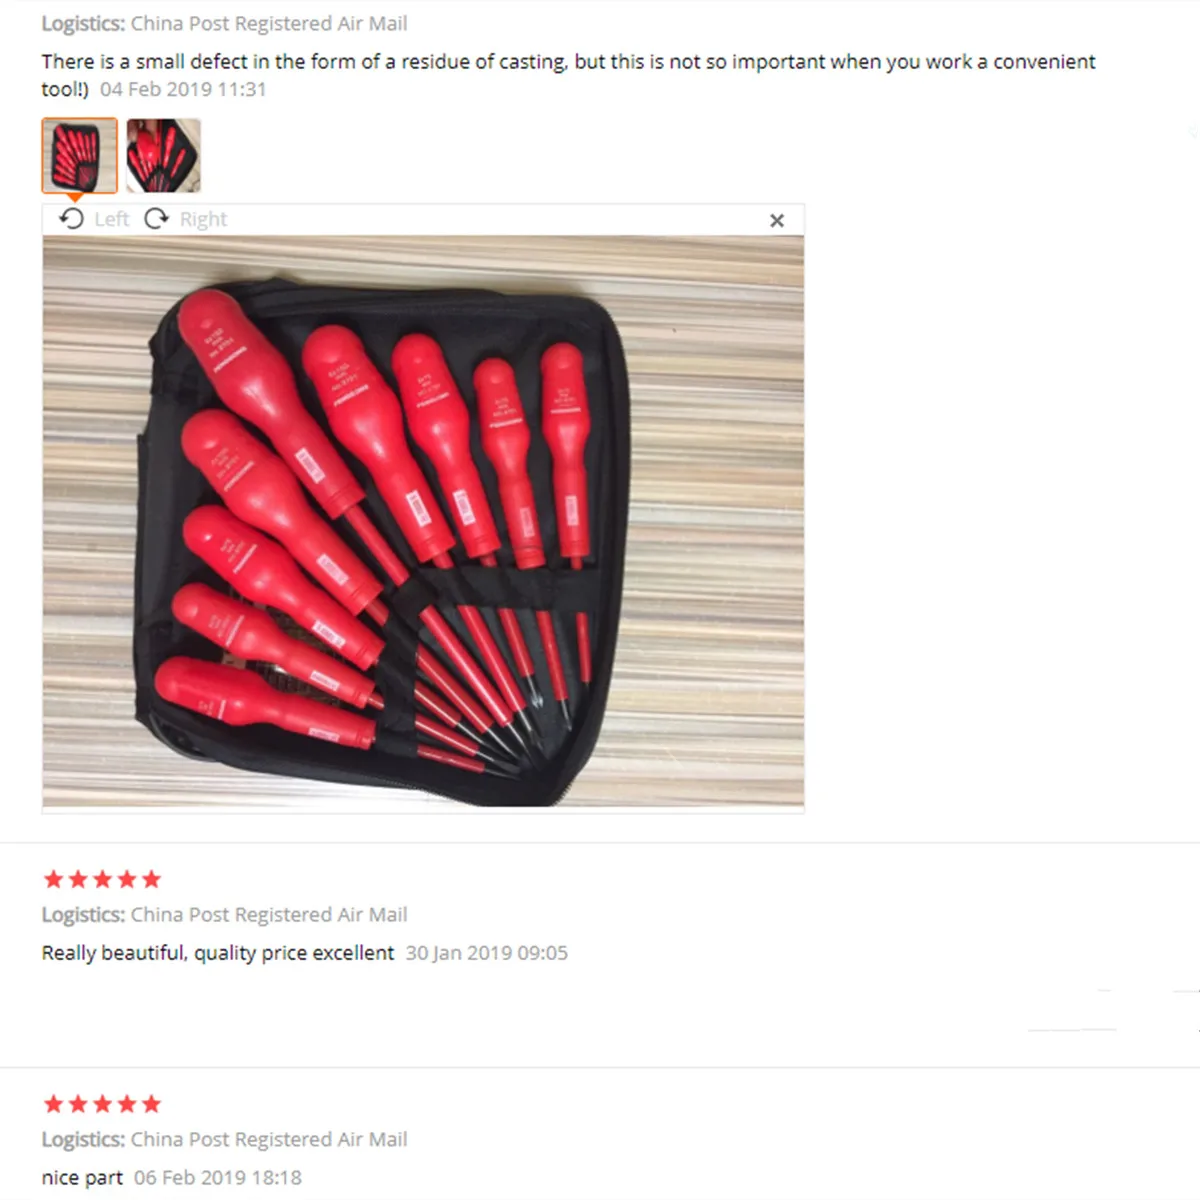This screenshot has height=1200, width=1200.
Task: Click the top review's 'China Post Registered Air Mail' text
Action: (269, 23)
